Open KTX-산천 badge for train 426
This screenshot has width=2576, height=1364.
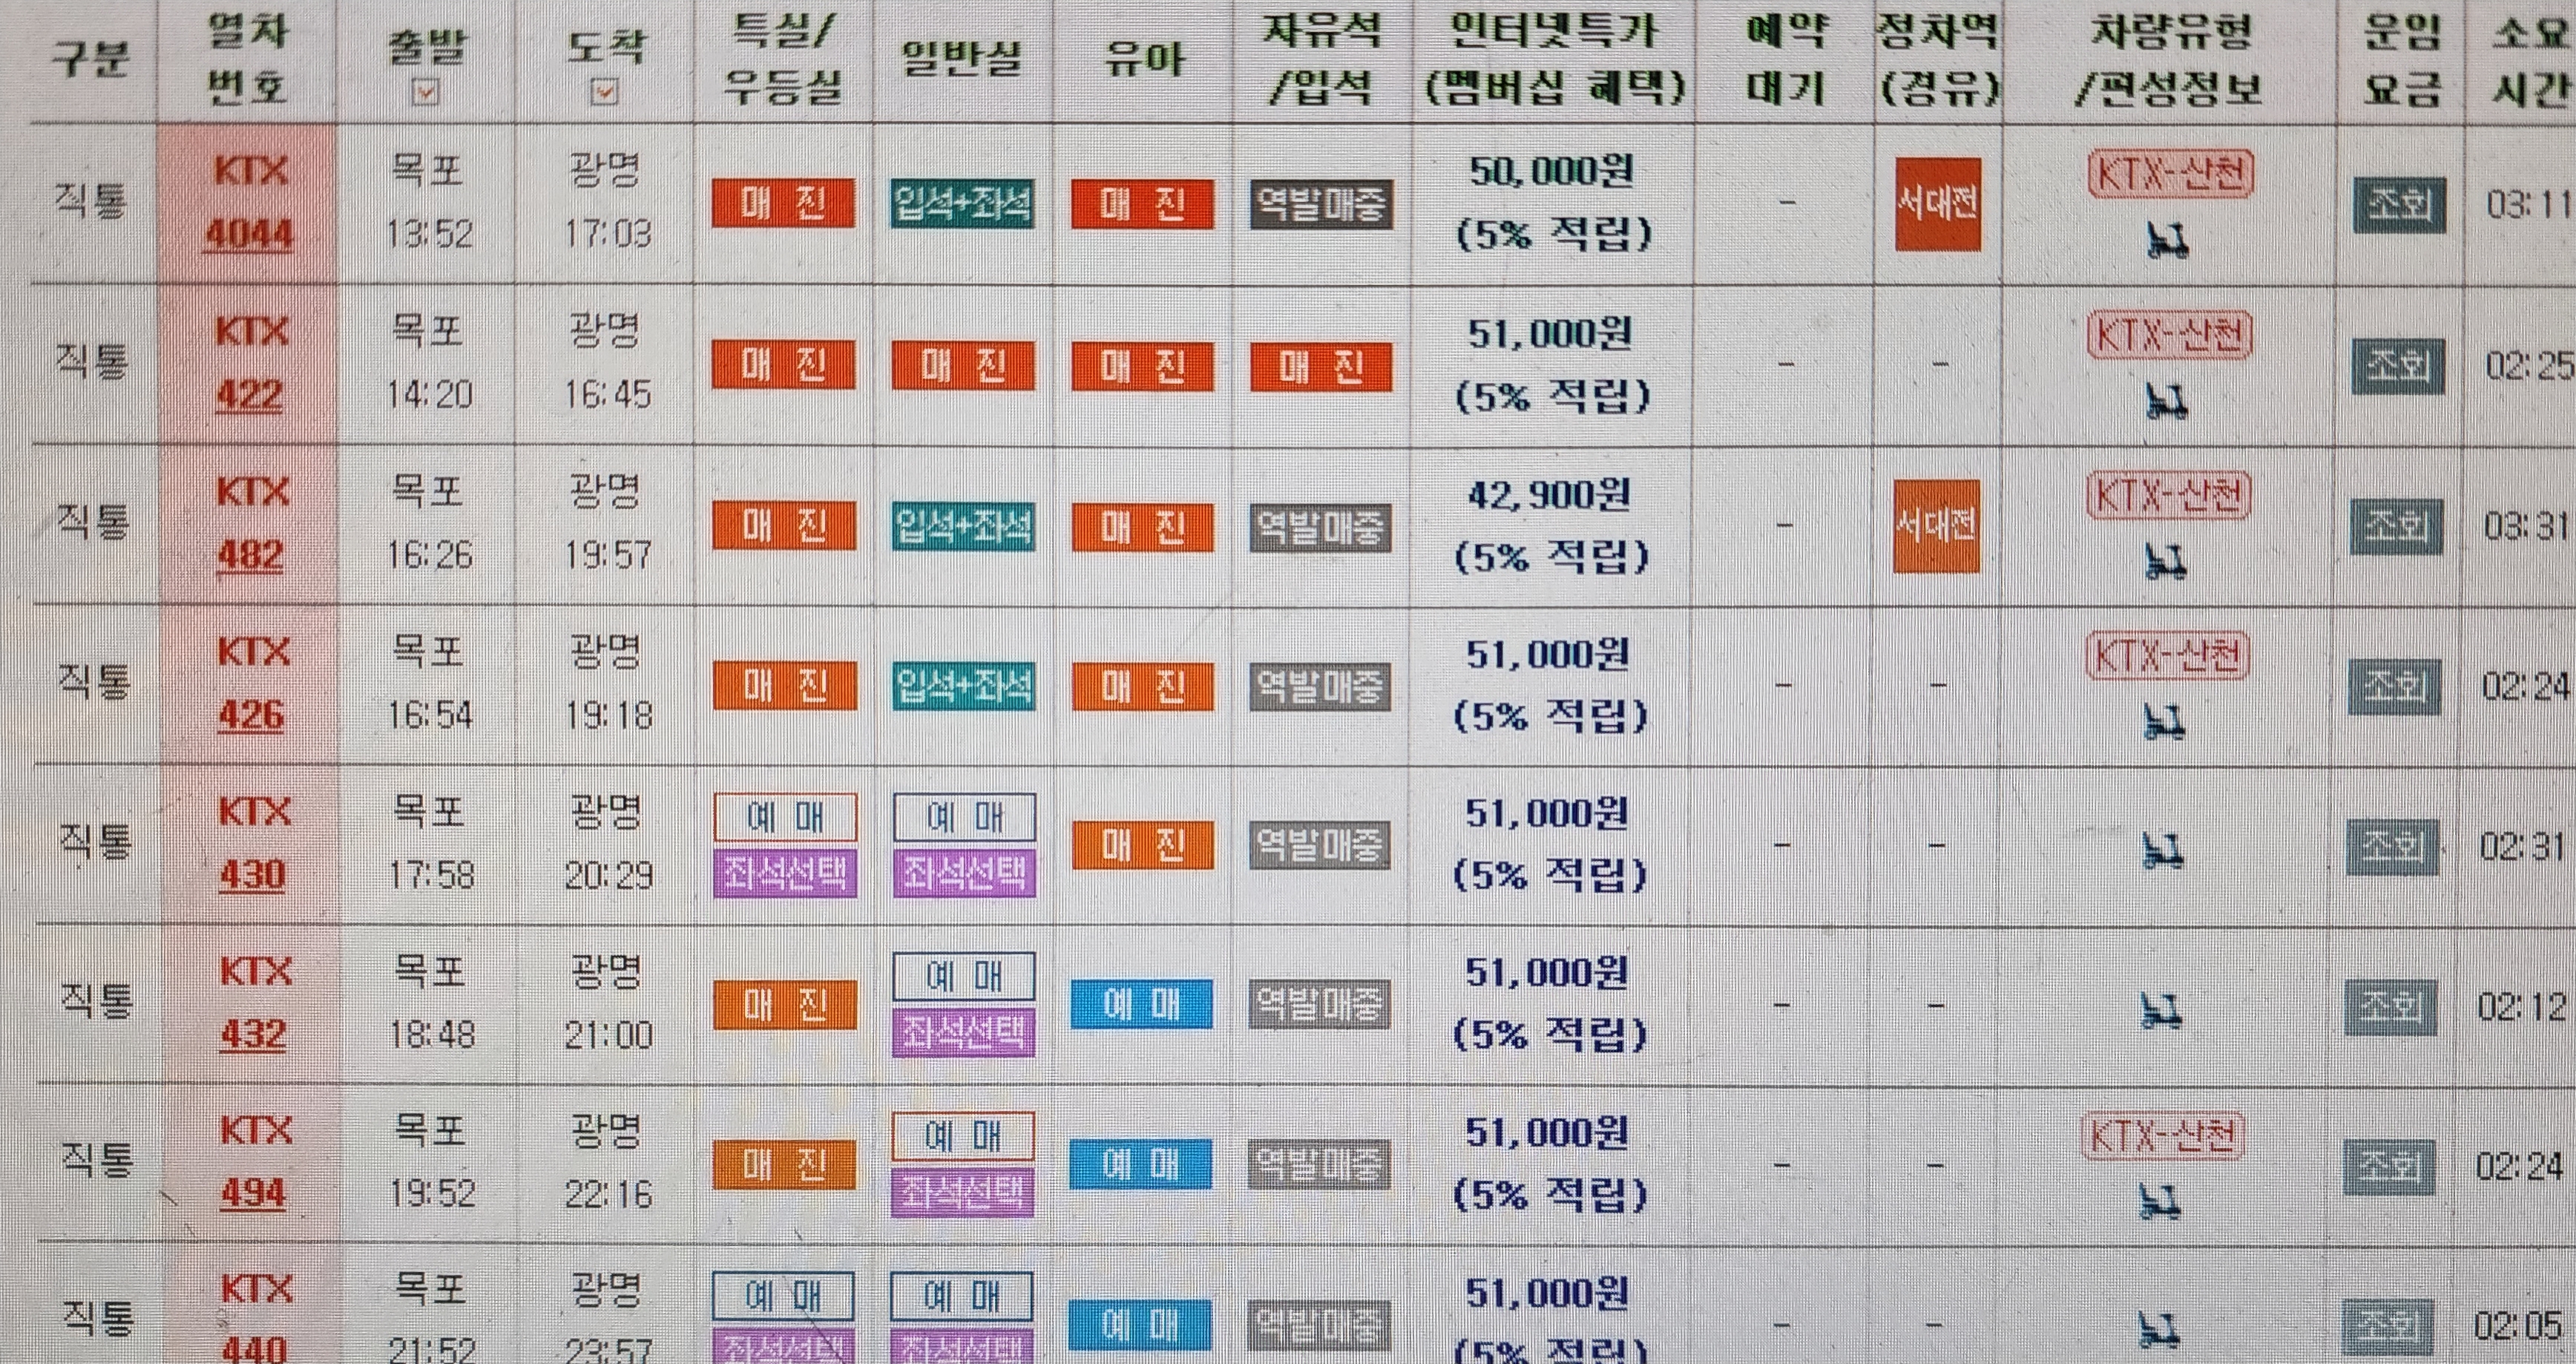click(x=2167, y=656)
